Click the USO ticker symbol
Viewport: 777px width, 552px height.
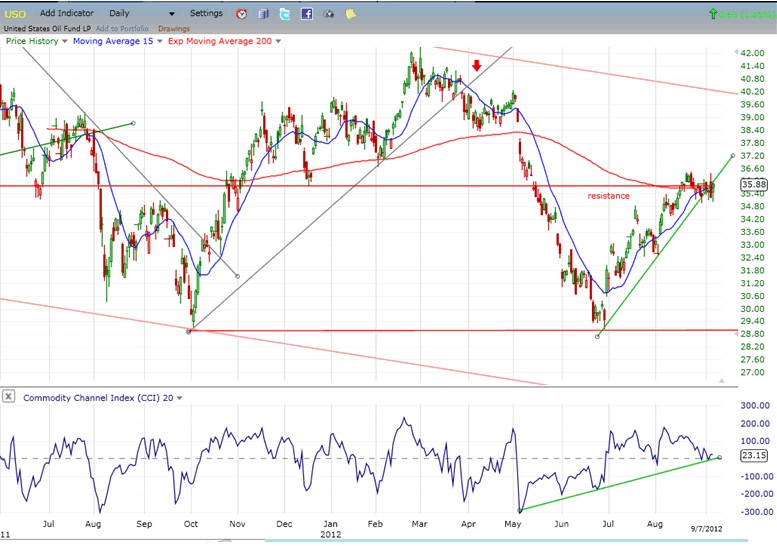pyautogui.click(x=15, y=14)
